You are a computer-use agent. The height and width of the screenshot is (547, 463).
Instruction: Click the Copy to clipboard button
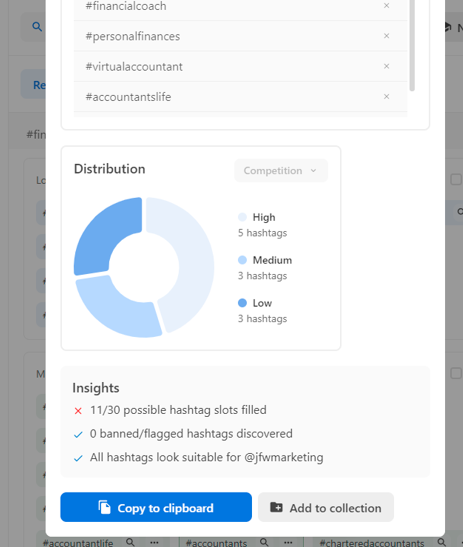156,507
